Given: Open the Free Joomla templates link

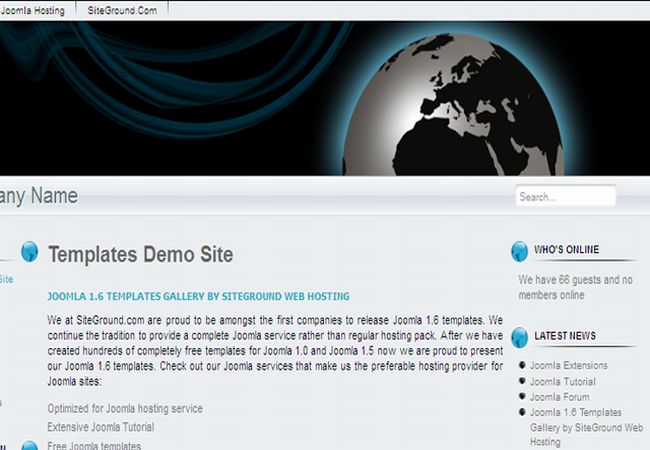Looking at the screenshot, I should tap(94, 445).
